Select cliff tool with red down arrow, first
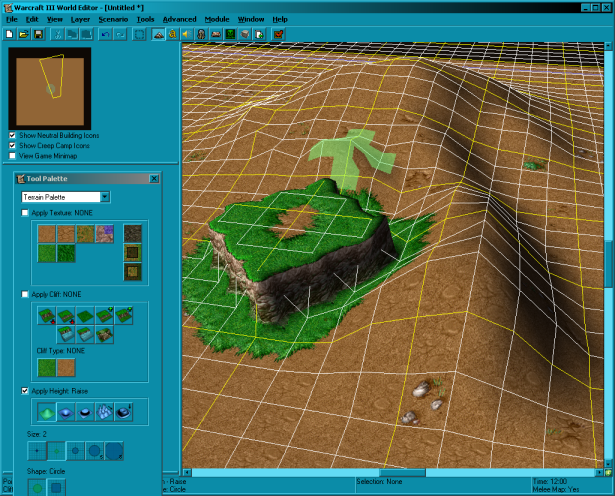Screen dimensions: 615x496 47,316
